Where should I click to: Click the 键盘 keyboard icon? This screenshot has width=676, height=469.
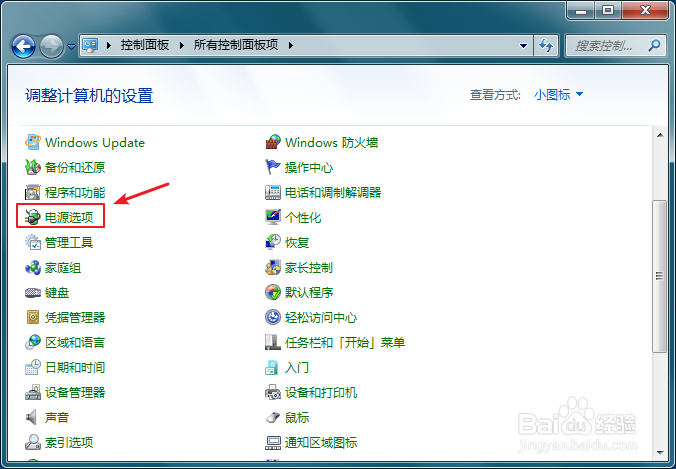[33, 293]
